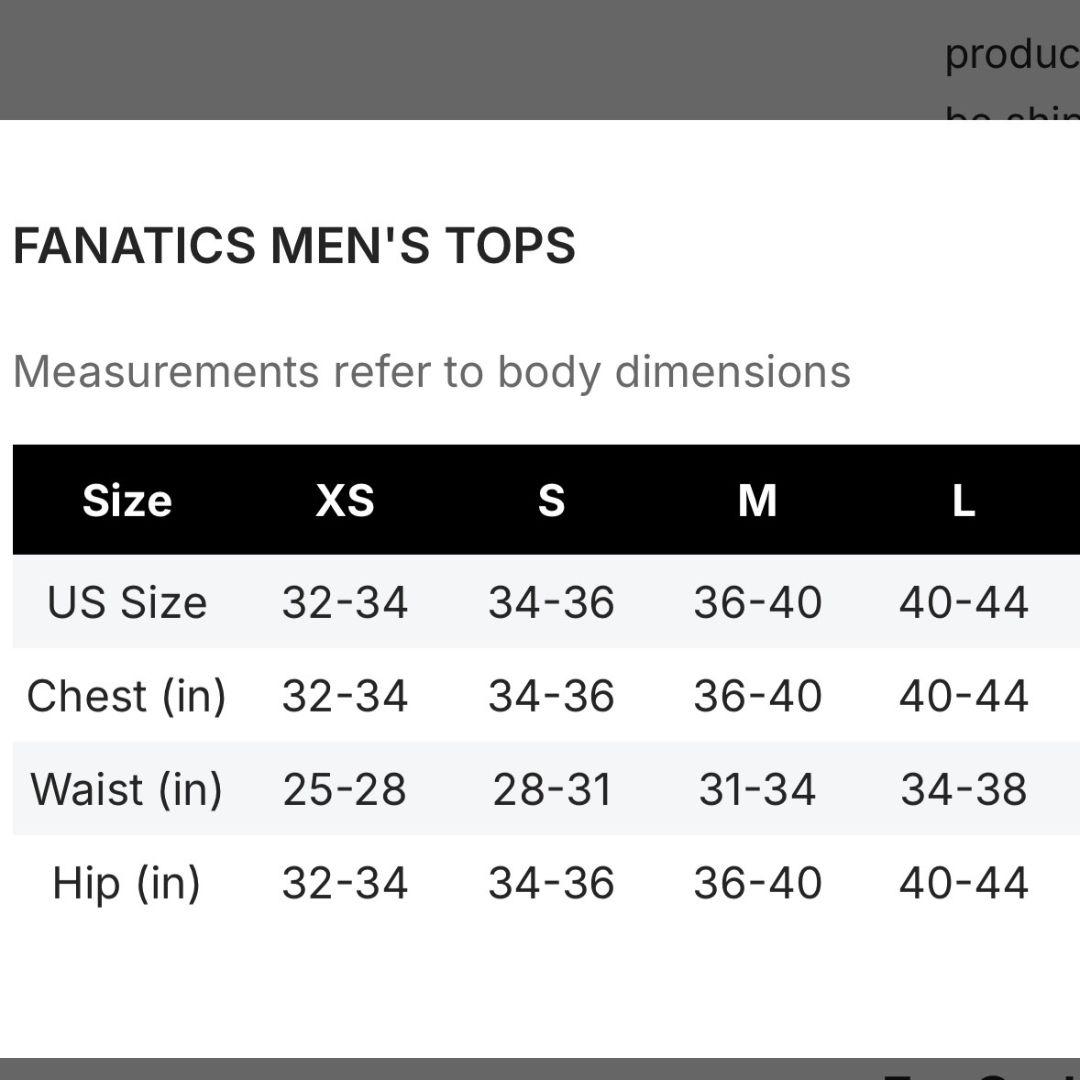Click the L waist value 34-38
The width and height of the screenshot is (1080, 1080).
[x=963, y=789]
